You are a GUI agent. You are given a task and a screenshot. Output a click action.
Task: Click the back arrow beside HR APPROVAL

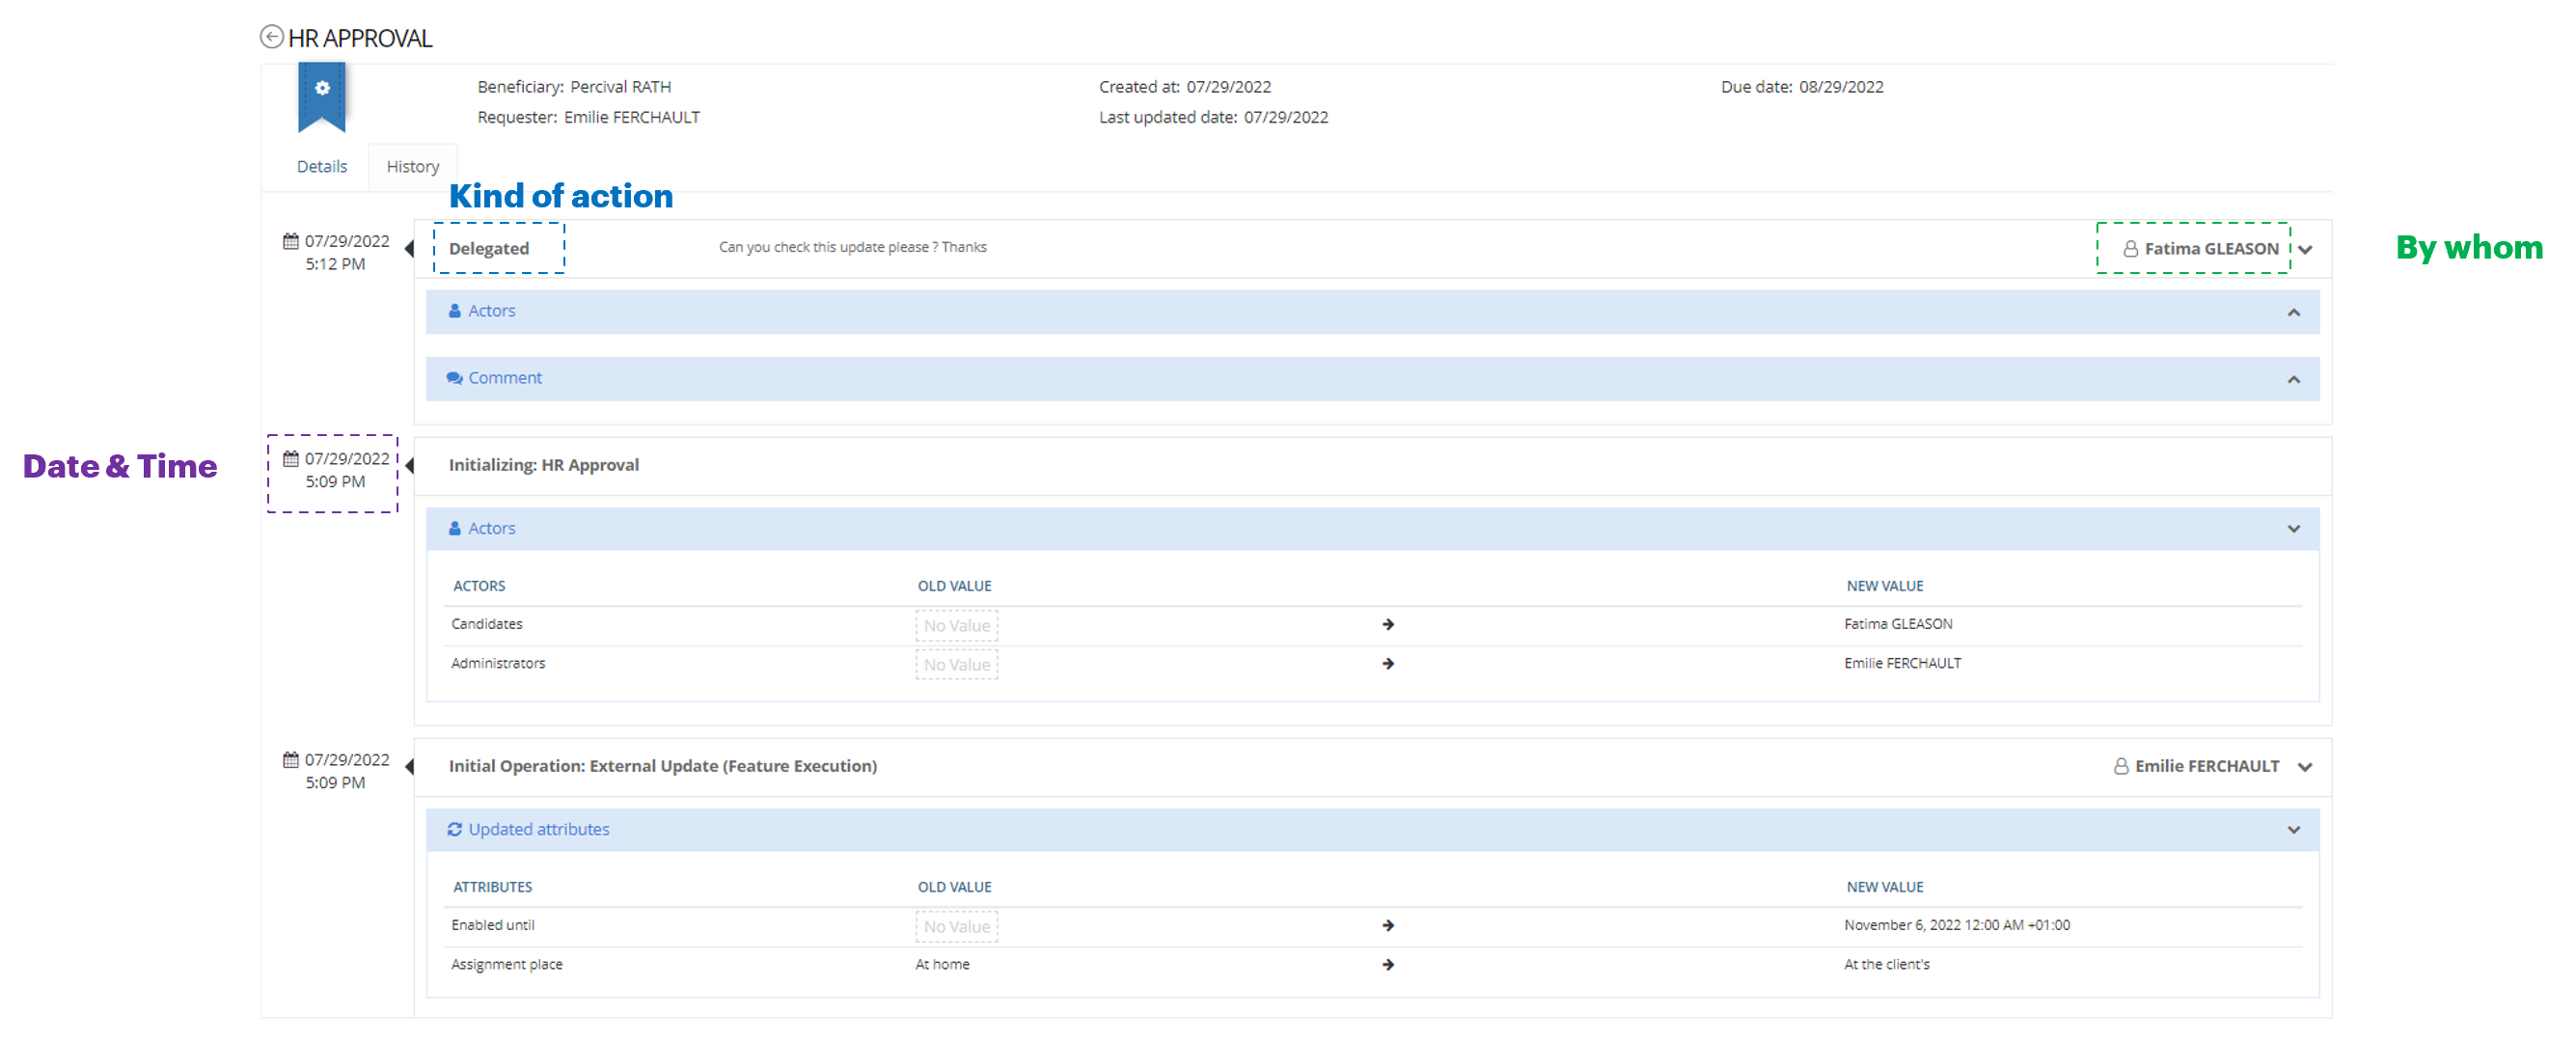pyautogui.click(x=271, y=37)
